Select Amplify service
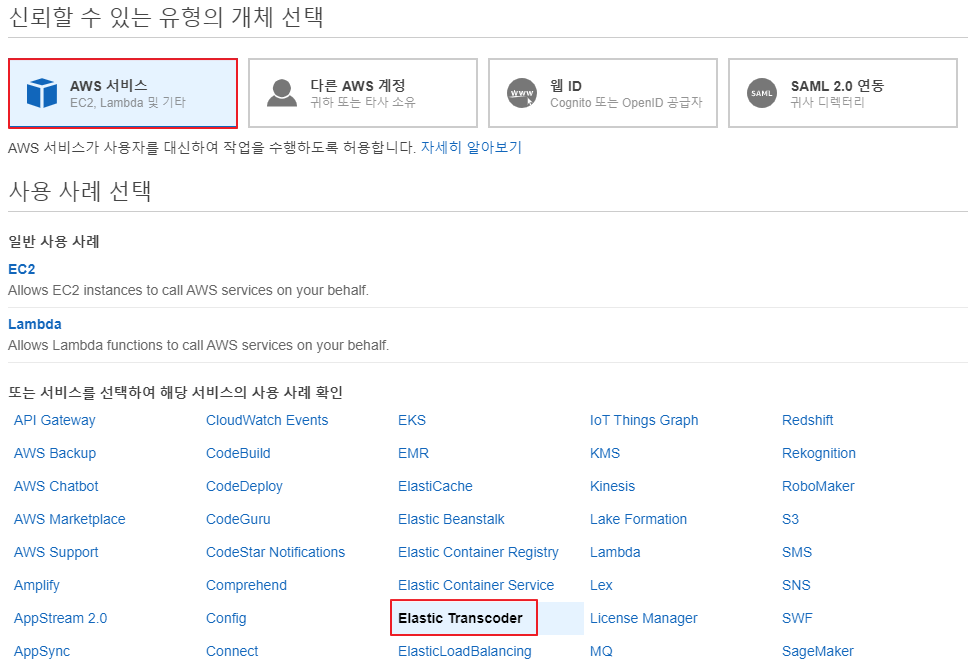 tap(37, 586)
